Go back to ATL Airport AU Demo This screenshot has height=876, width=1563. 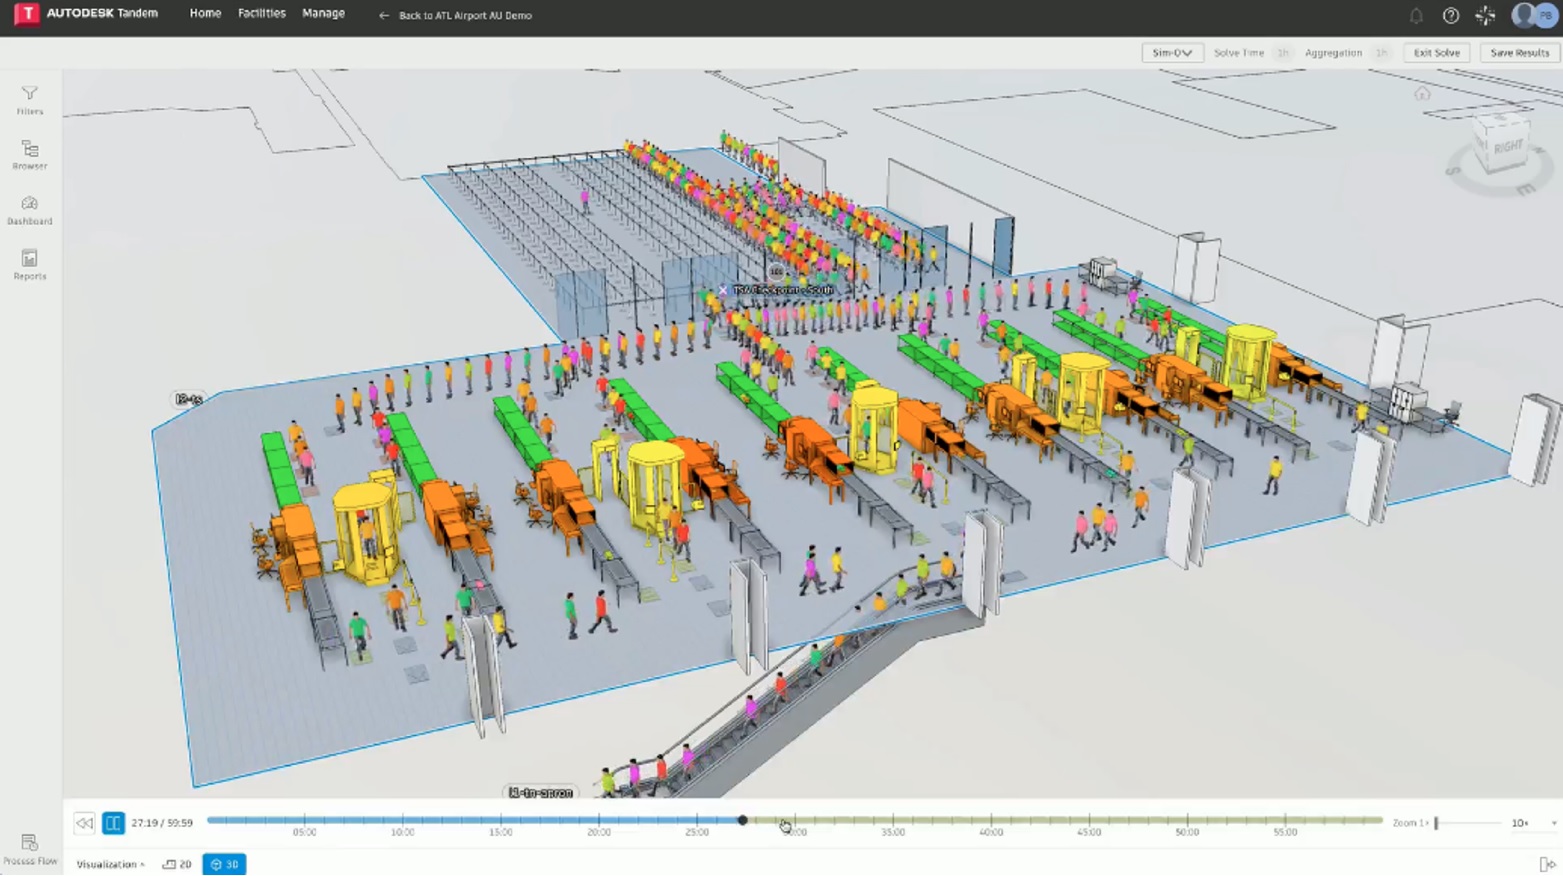pyautogui.click(x=455, y=15)
